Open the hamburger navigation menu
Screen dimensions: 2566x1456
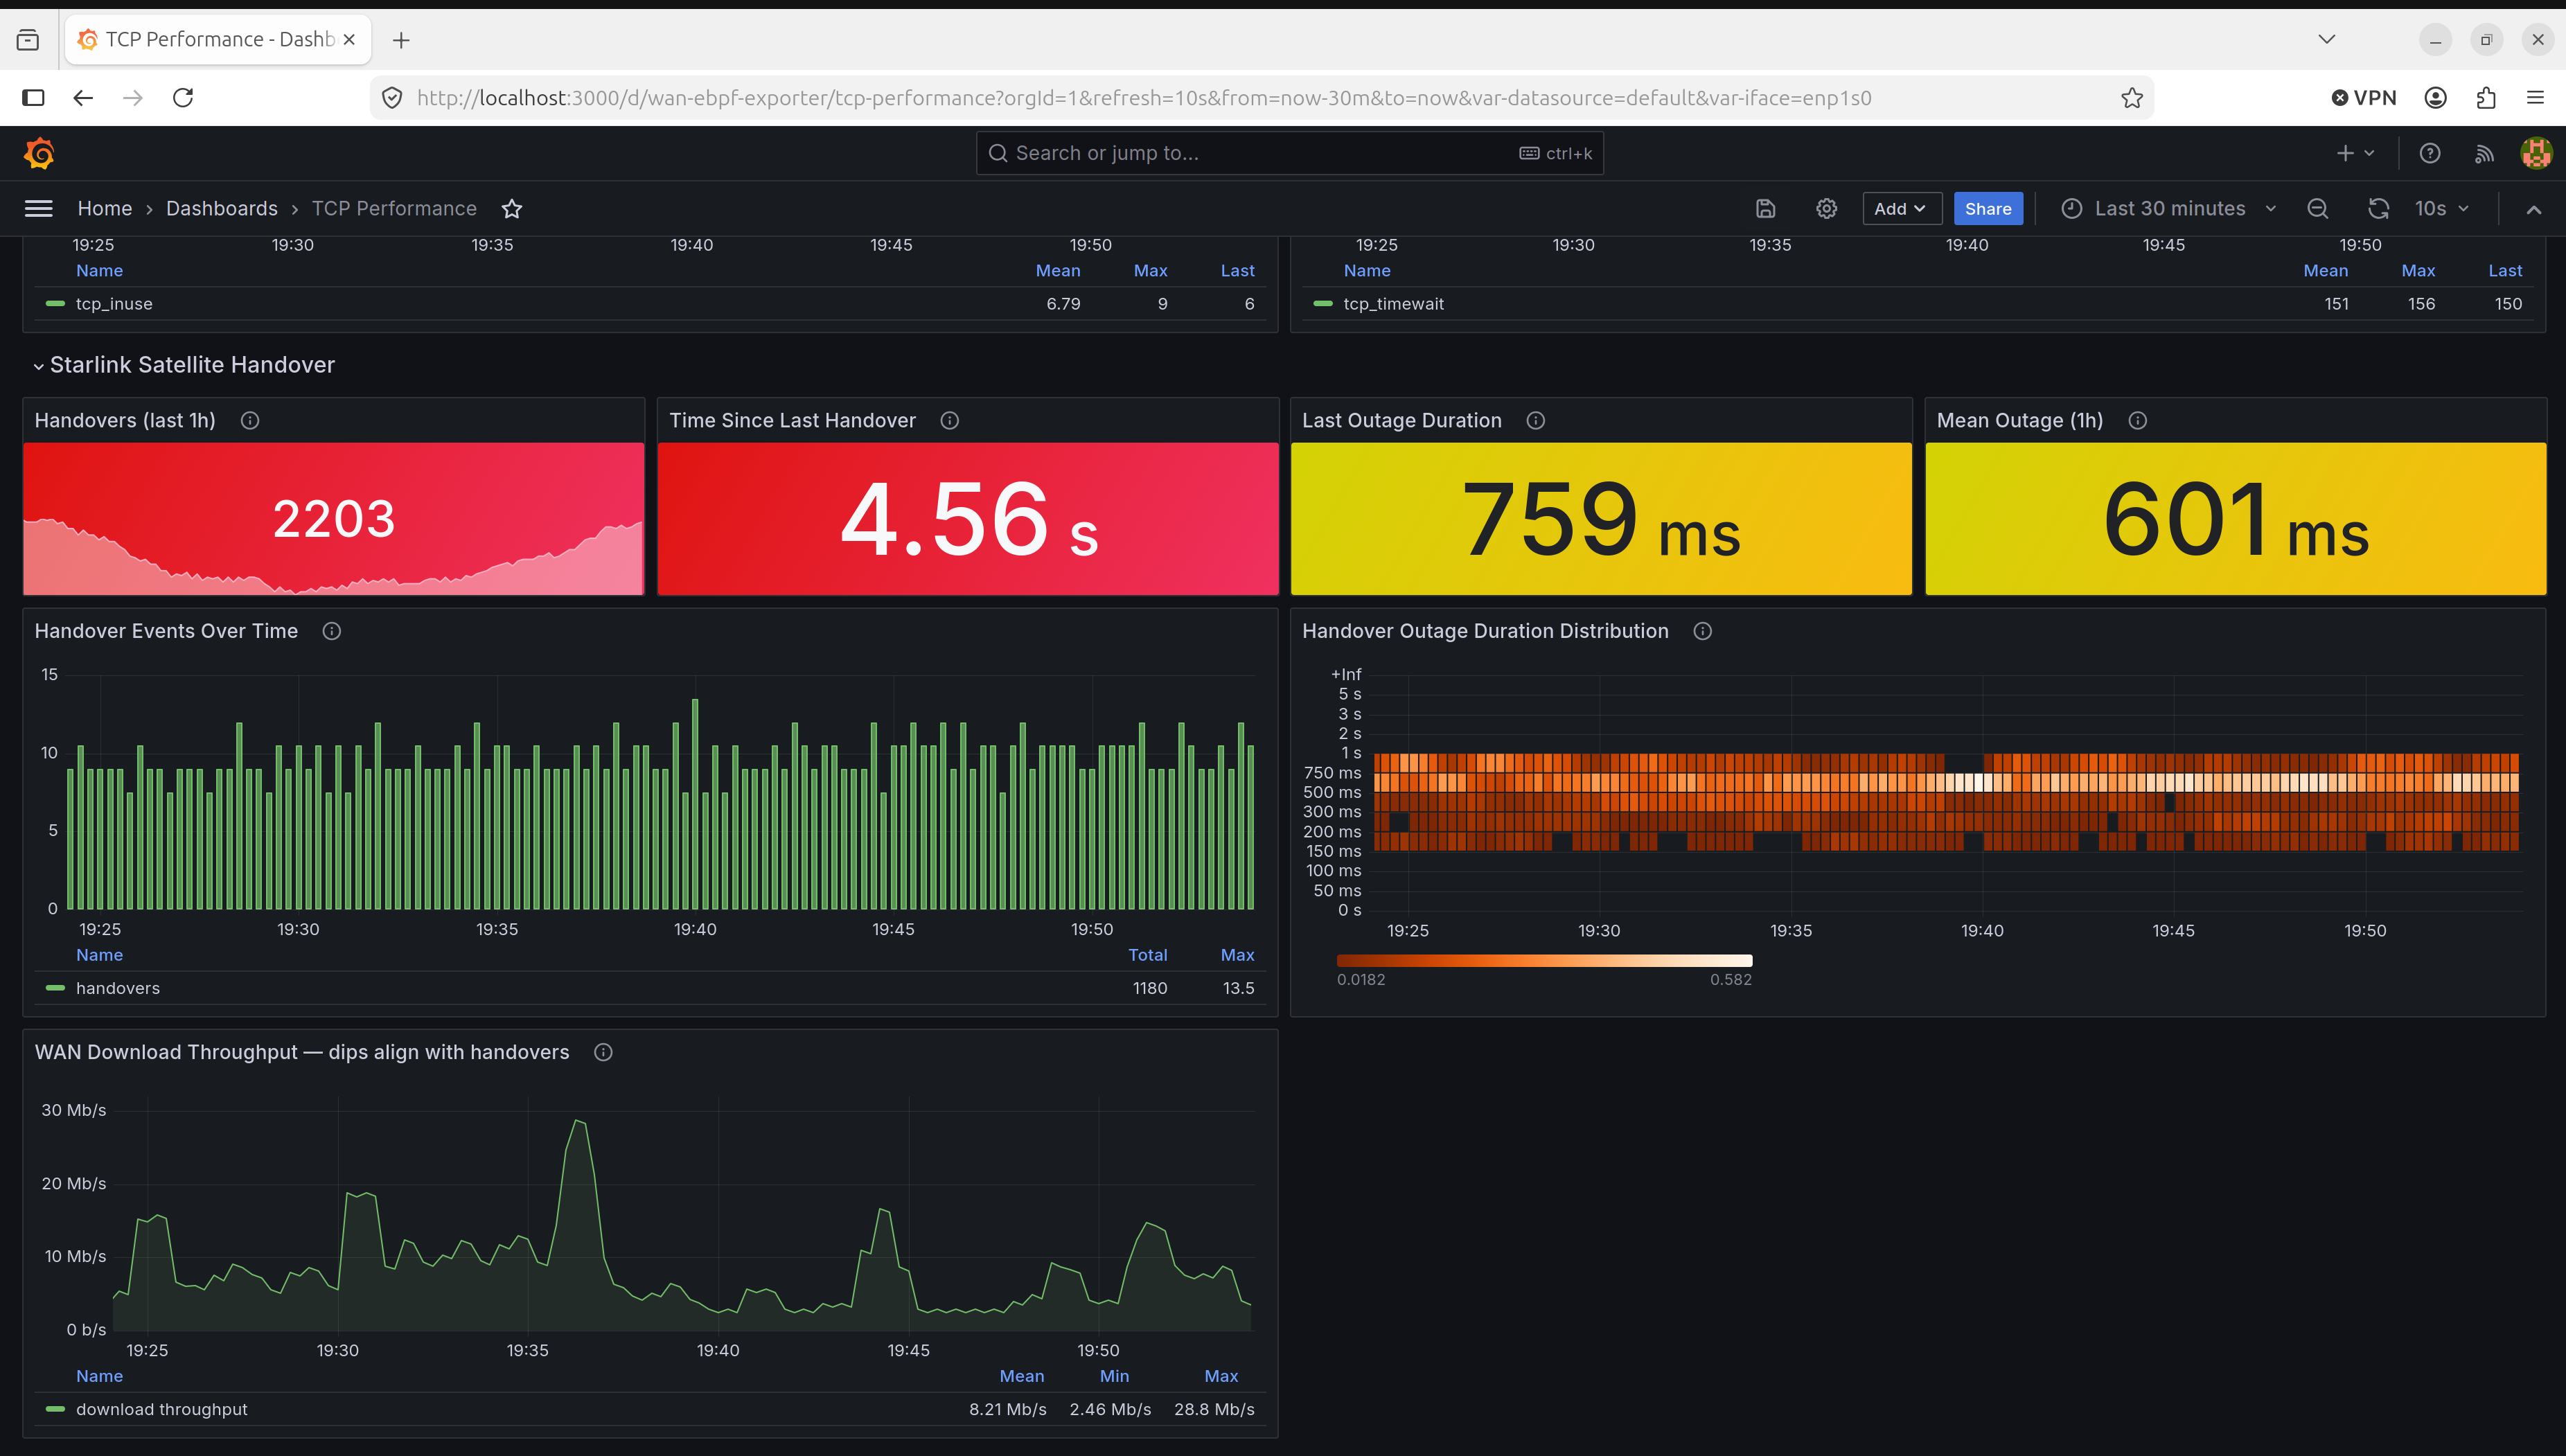click(39, 208)
